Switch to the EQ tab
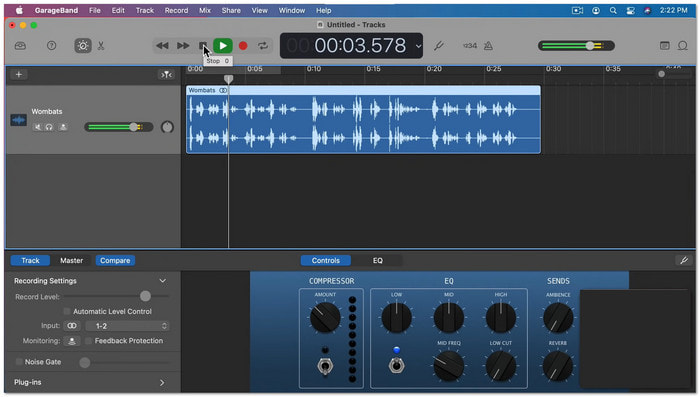The height and width of the screenshot is (397, 700). (378, 260)
